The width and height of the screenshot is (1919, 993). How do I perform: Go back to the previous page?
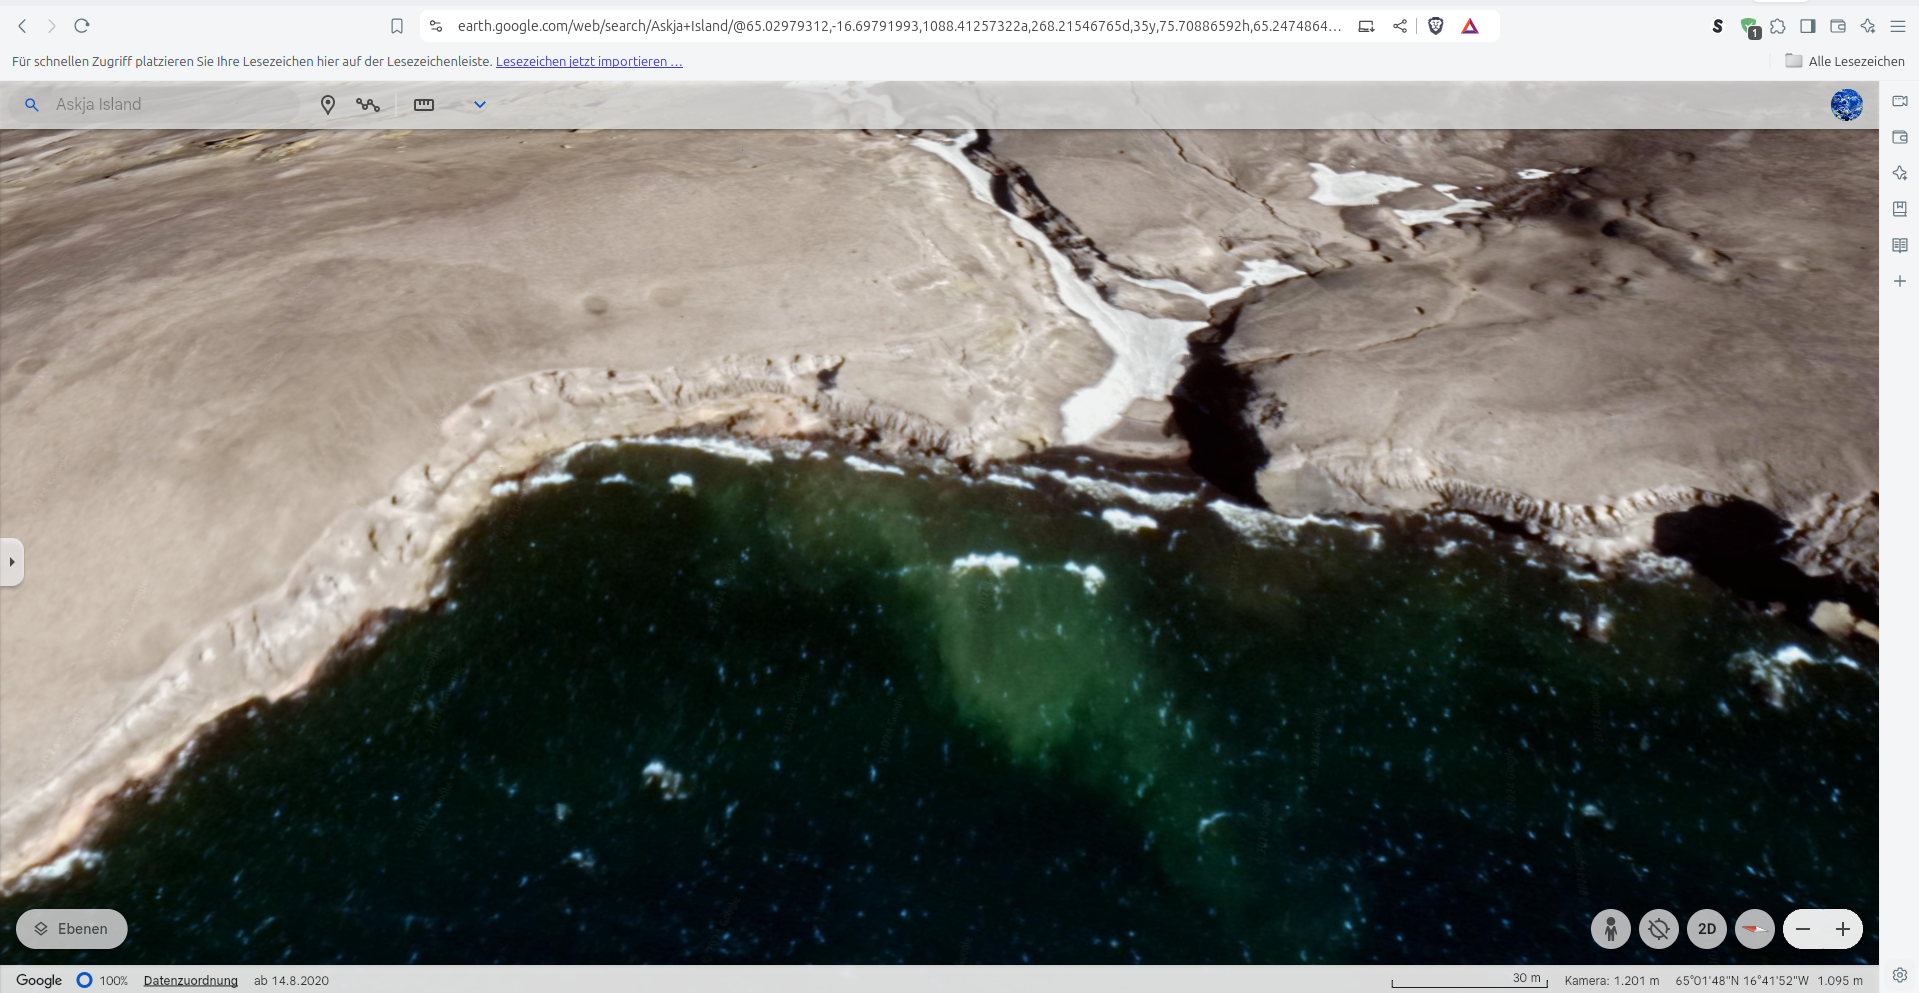(22, 26)
